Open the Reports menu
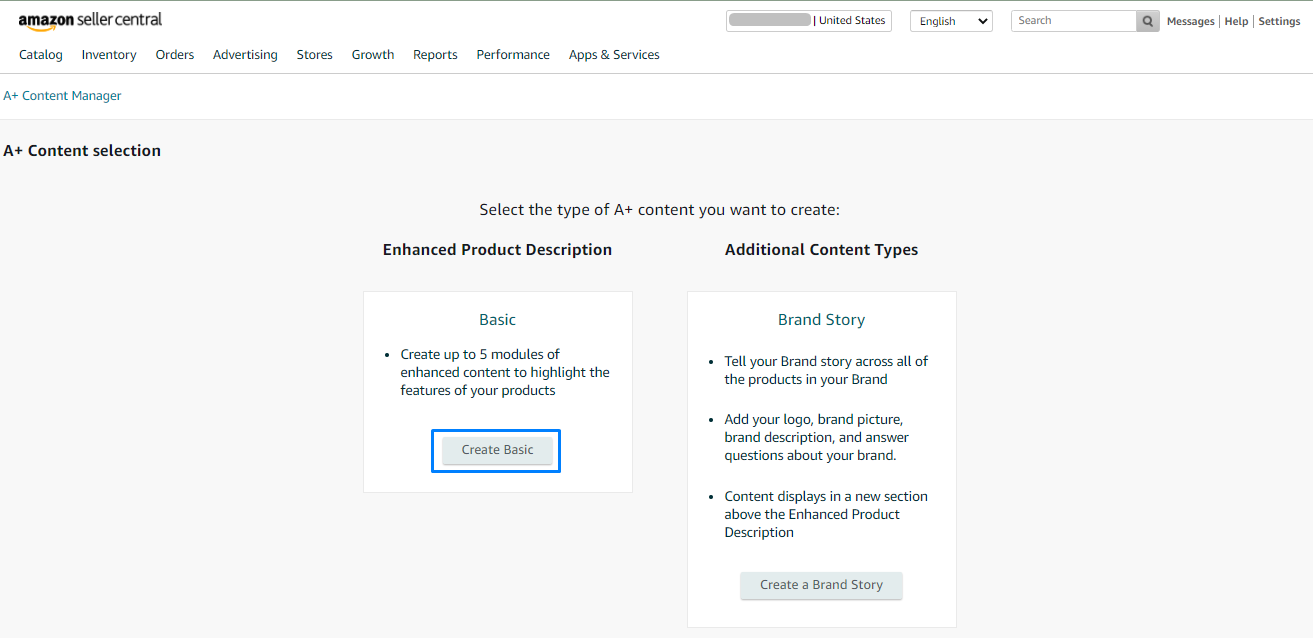The image size is (1313, 638). coord(435,55)
